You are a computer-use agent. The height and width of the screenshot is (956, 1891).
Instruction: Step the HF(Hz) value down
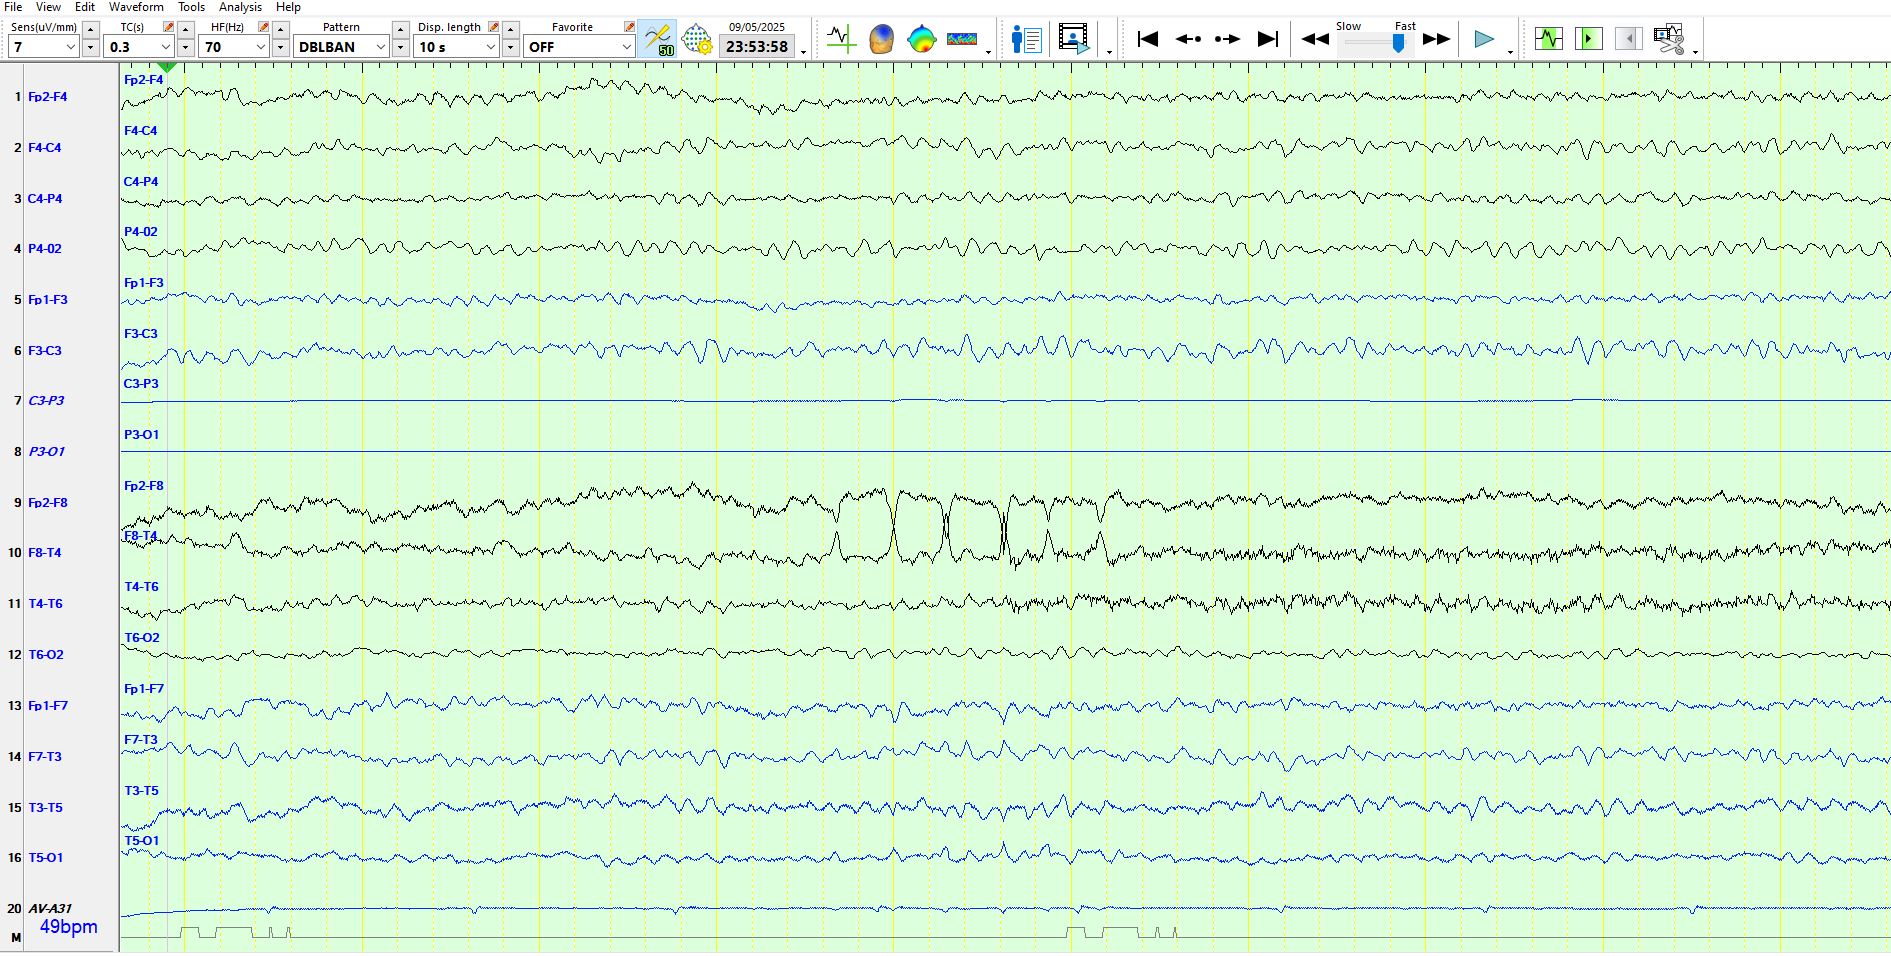[x=280, y=47]
